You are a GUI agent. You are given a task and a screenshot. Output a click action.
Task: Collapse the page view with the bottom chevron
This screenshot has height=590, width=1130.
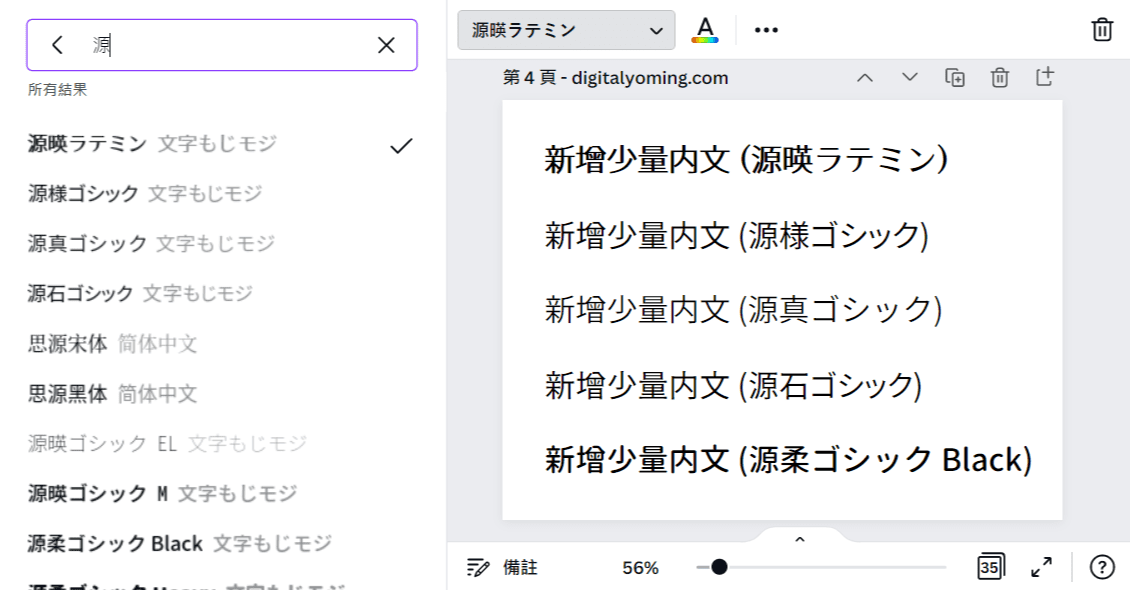799,538
